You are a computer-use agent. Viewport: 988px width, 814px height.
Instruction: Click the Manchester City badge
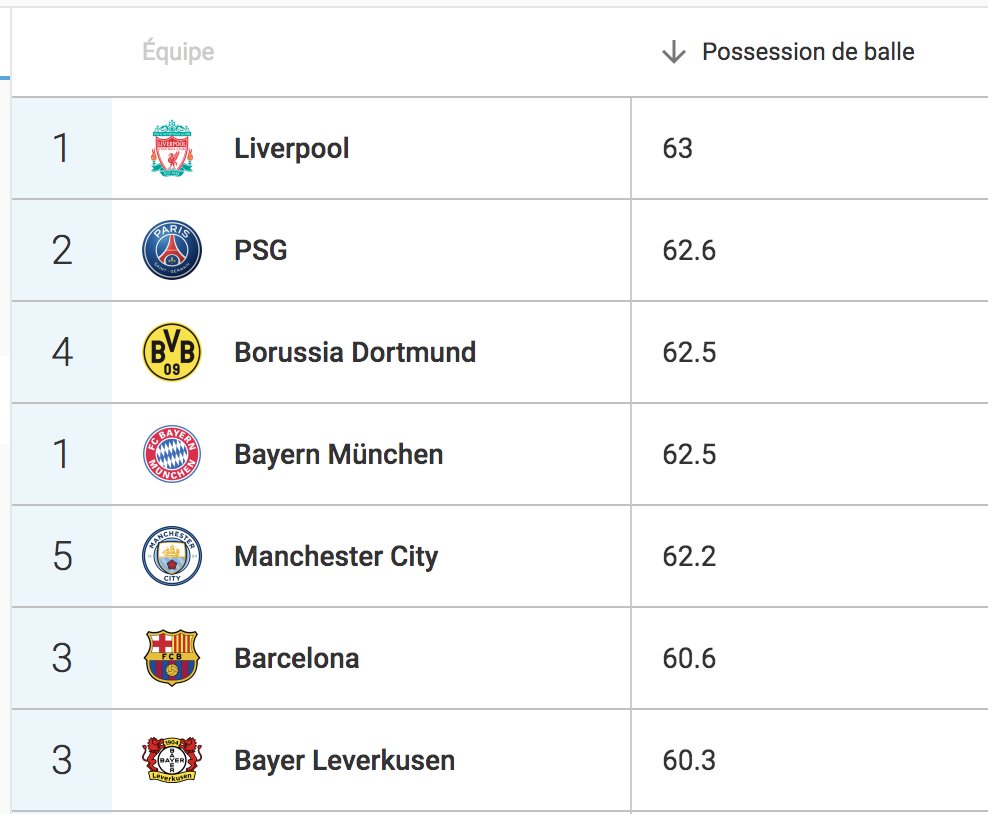(x=172, y=556)
